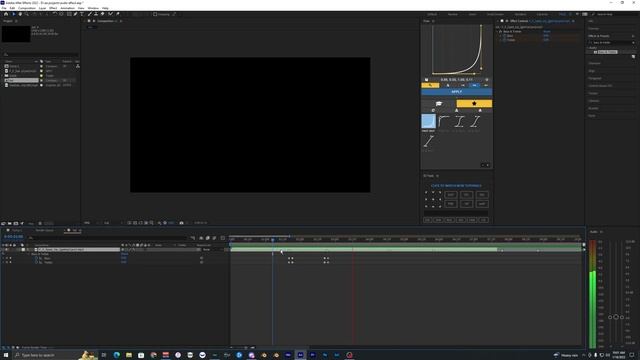Viewport: 640px width, 360px height.
Task: Select the first highlighted Flow curve preset
Action: pos(428,121)
